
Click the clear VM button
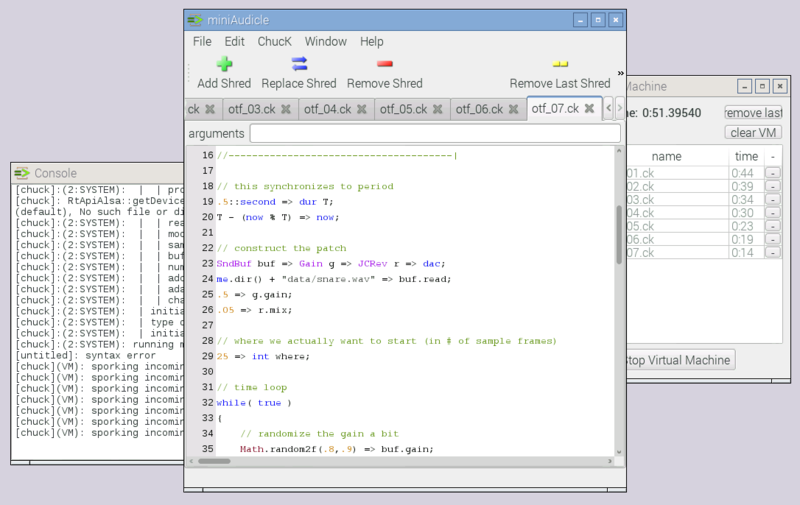click(x=753, y=133)
